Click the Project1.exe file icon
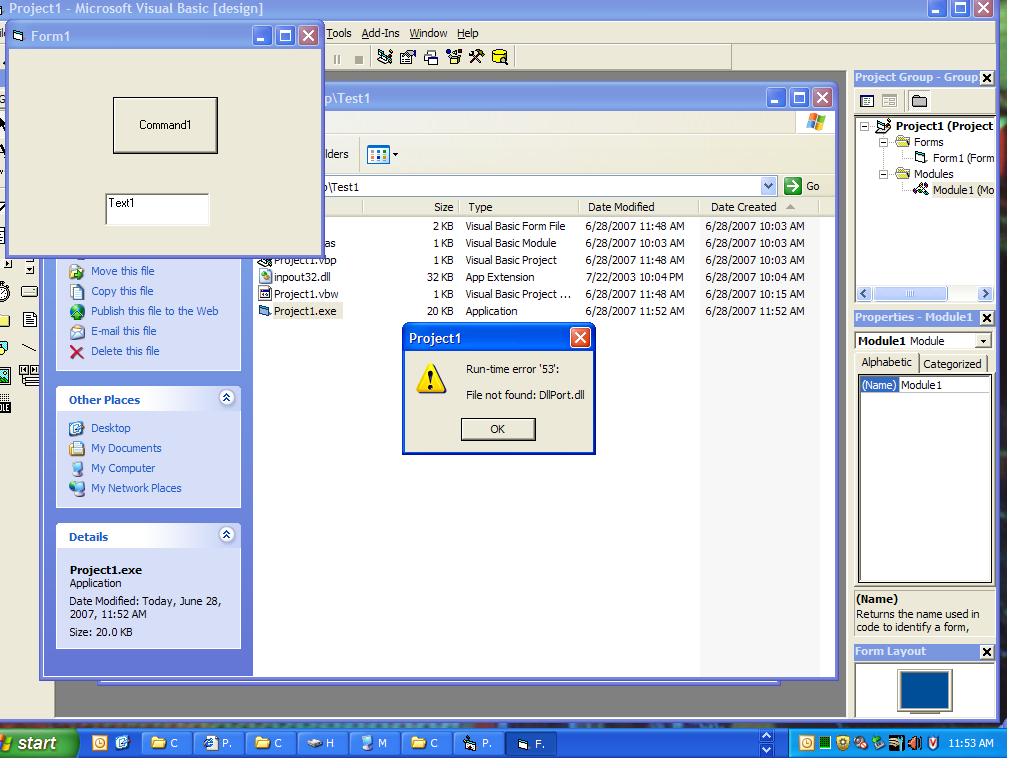Screen dimensions: 1024x768 point(265,311)
